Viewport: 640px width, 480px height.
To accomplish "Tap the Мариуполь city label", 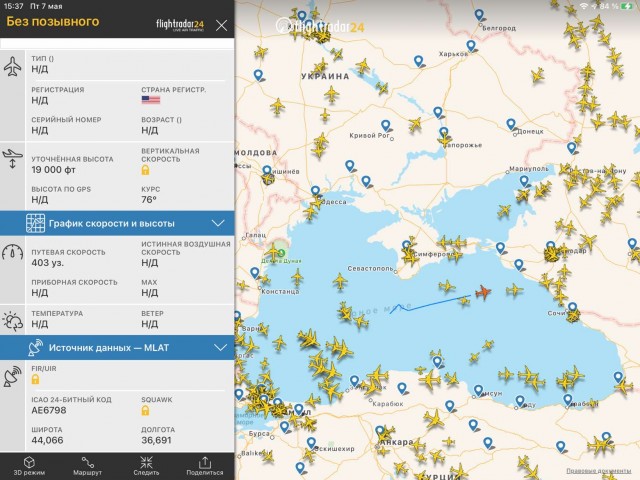I will click(529, 169).
